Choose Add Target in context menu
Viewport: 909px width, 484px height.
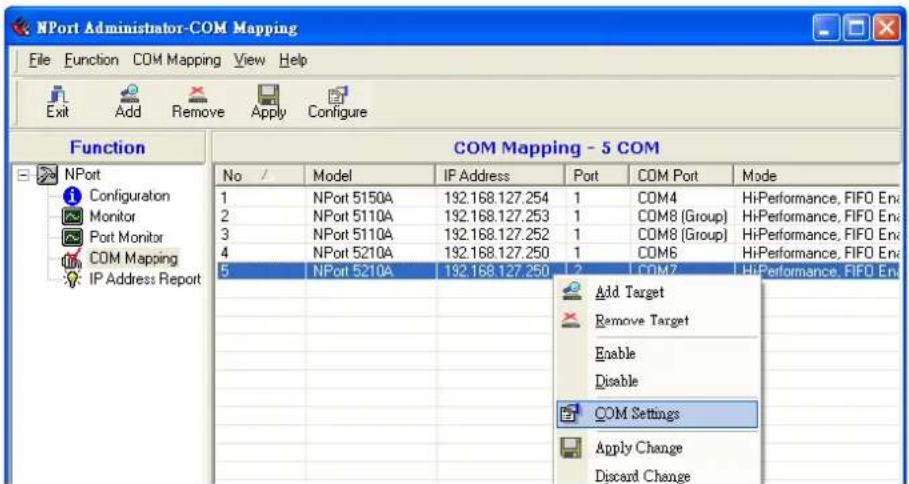(x=629, y=292)
